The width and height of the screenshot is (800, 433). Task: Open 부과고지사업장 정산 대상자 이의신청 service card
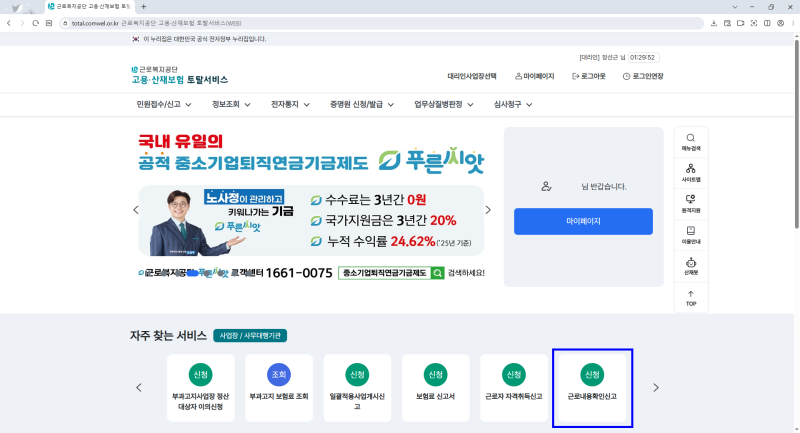(x=201, y=388)
